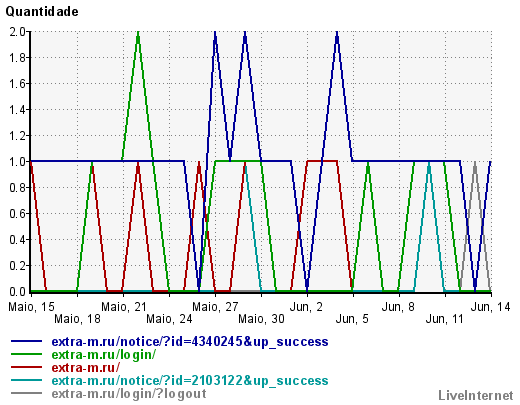The width and height of the screenshot is (520, 405).
Task: Click the Maio, 15 date label
Action: 31,307
